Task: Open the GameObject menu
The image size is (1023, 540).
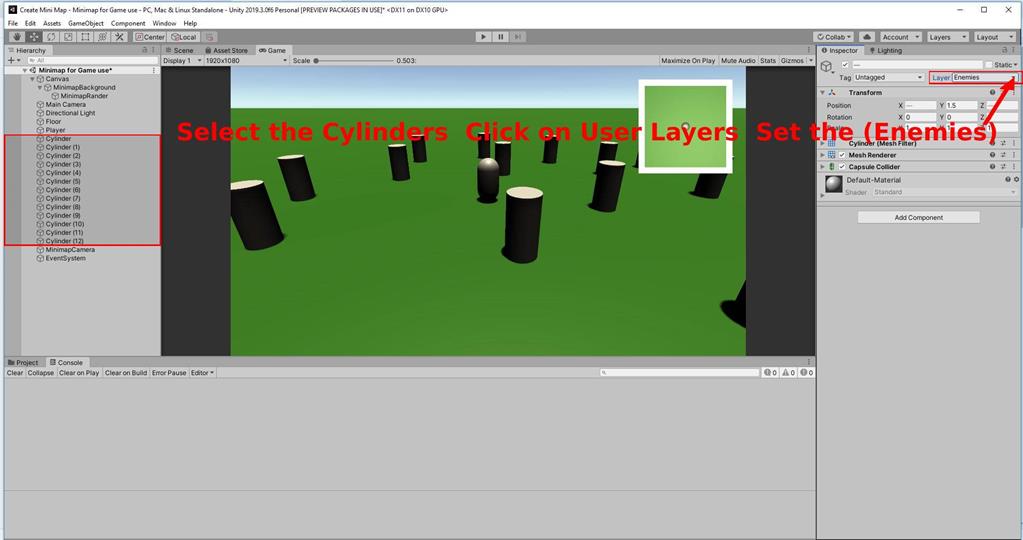Action: pyautogui.click(x=85, y=23)
